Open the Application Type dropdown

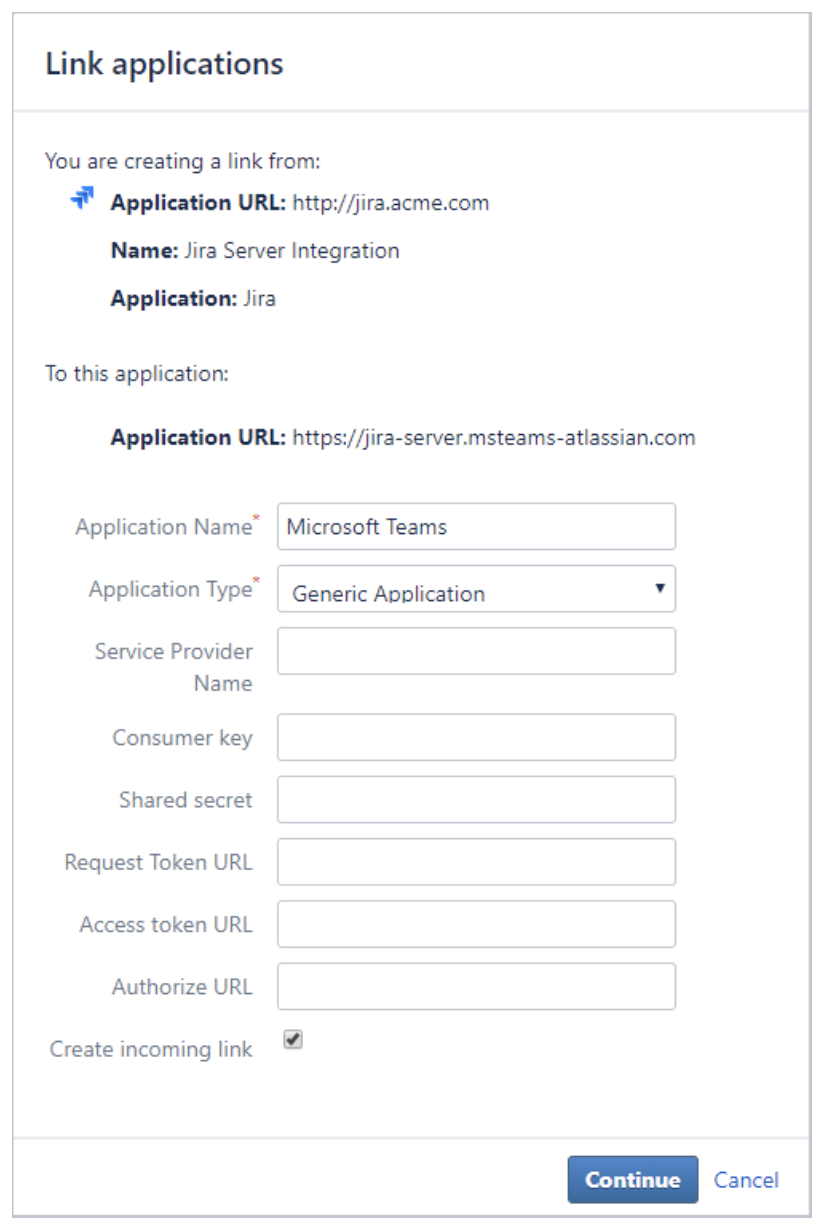pos(476,590)
